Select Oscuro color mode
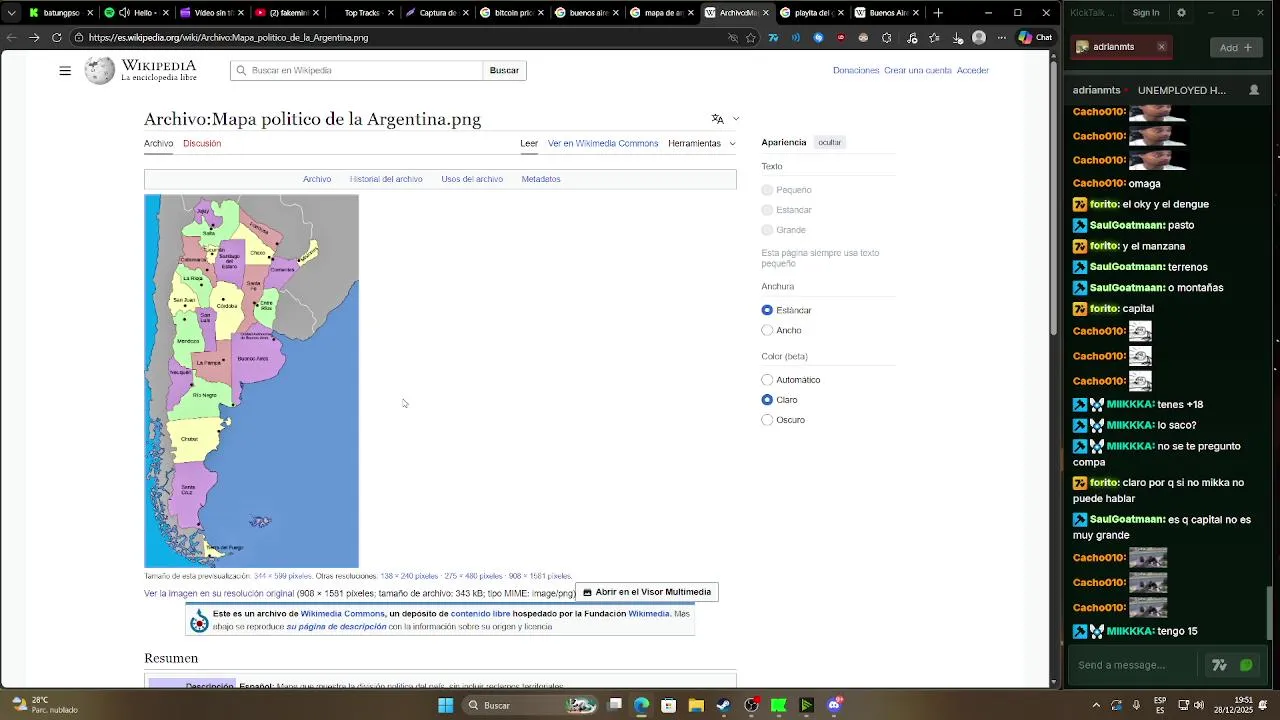Viewport: 1280px width, 720px height. point(767,420)
